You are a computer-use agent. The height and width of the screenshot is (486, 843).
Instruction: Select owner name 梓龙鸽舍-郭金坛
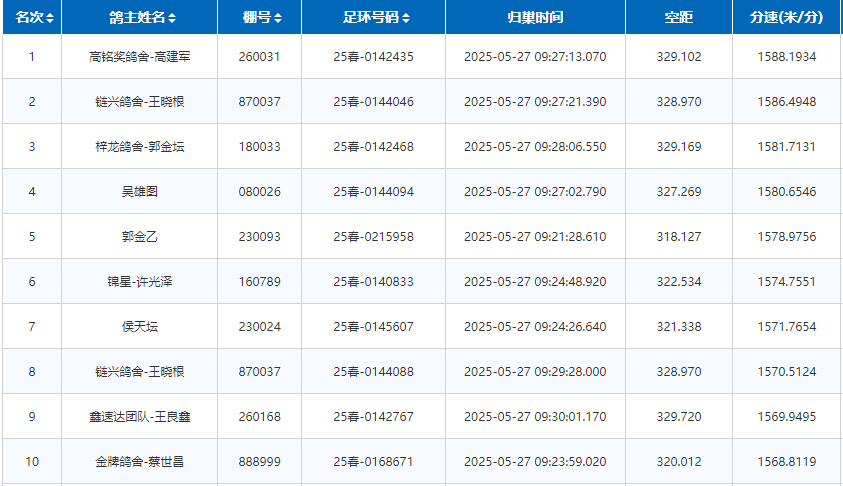(x=140, y=146)
